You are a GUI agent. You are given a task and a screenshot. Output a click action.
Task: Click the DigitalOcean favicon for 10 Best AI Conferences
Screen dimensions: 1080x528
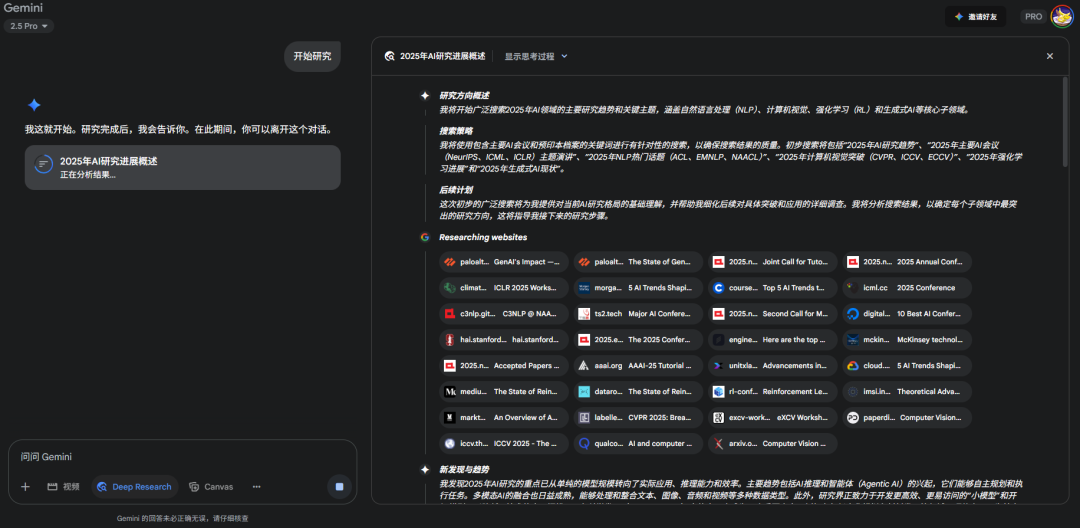[x=853, y=314]
